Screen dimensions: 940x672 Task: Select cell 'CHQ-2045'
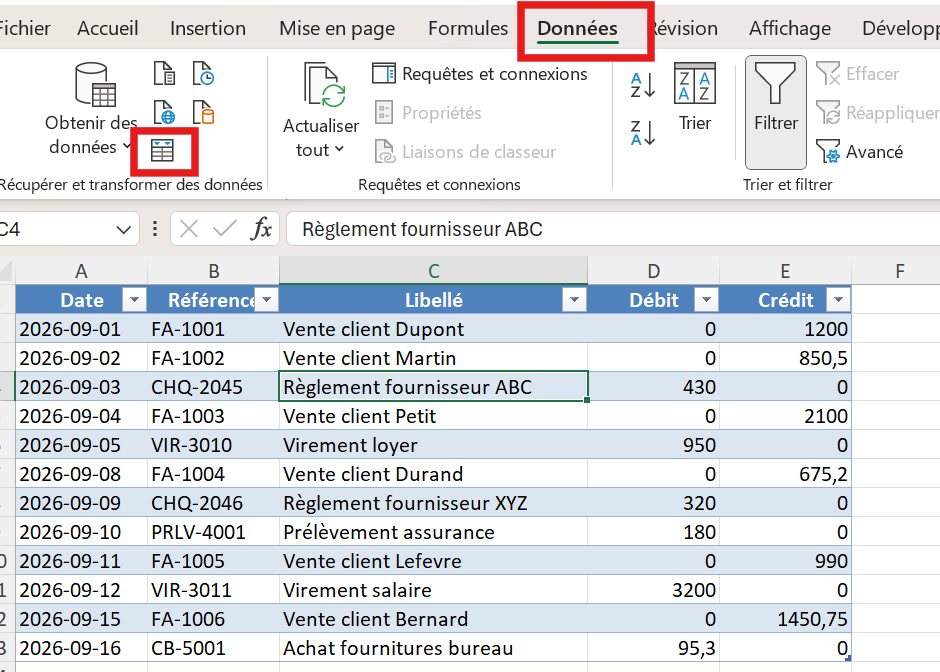point(213,387)
